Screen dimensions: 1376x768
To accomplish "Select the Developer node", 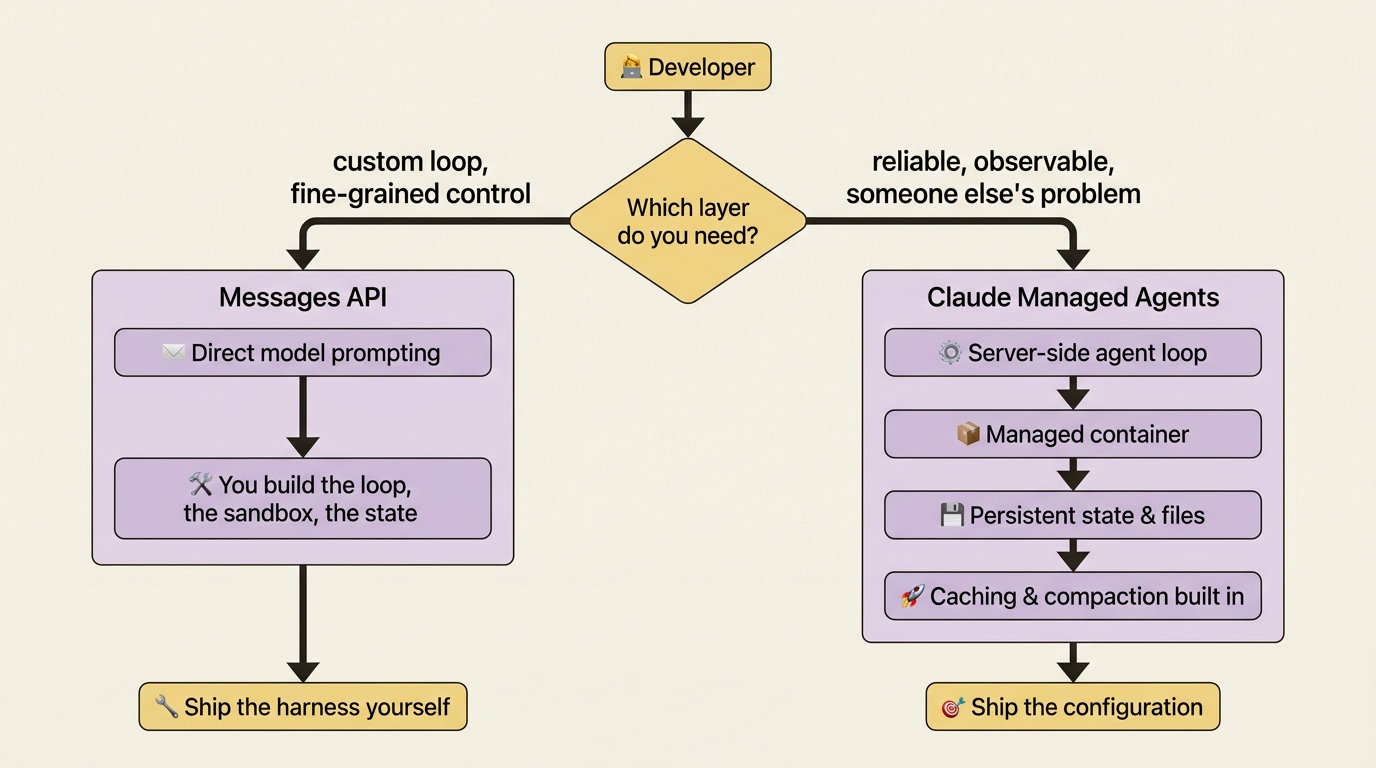I will tap(688, 67).
